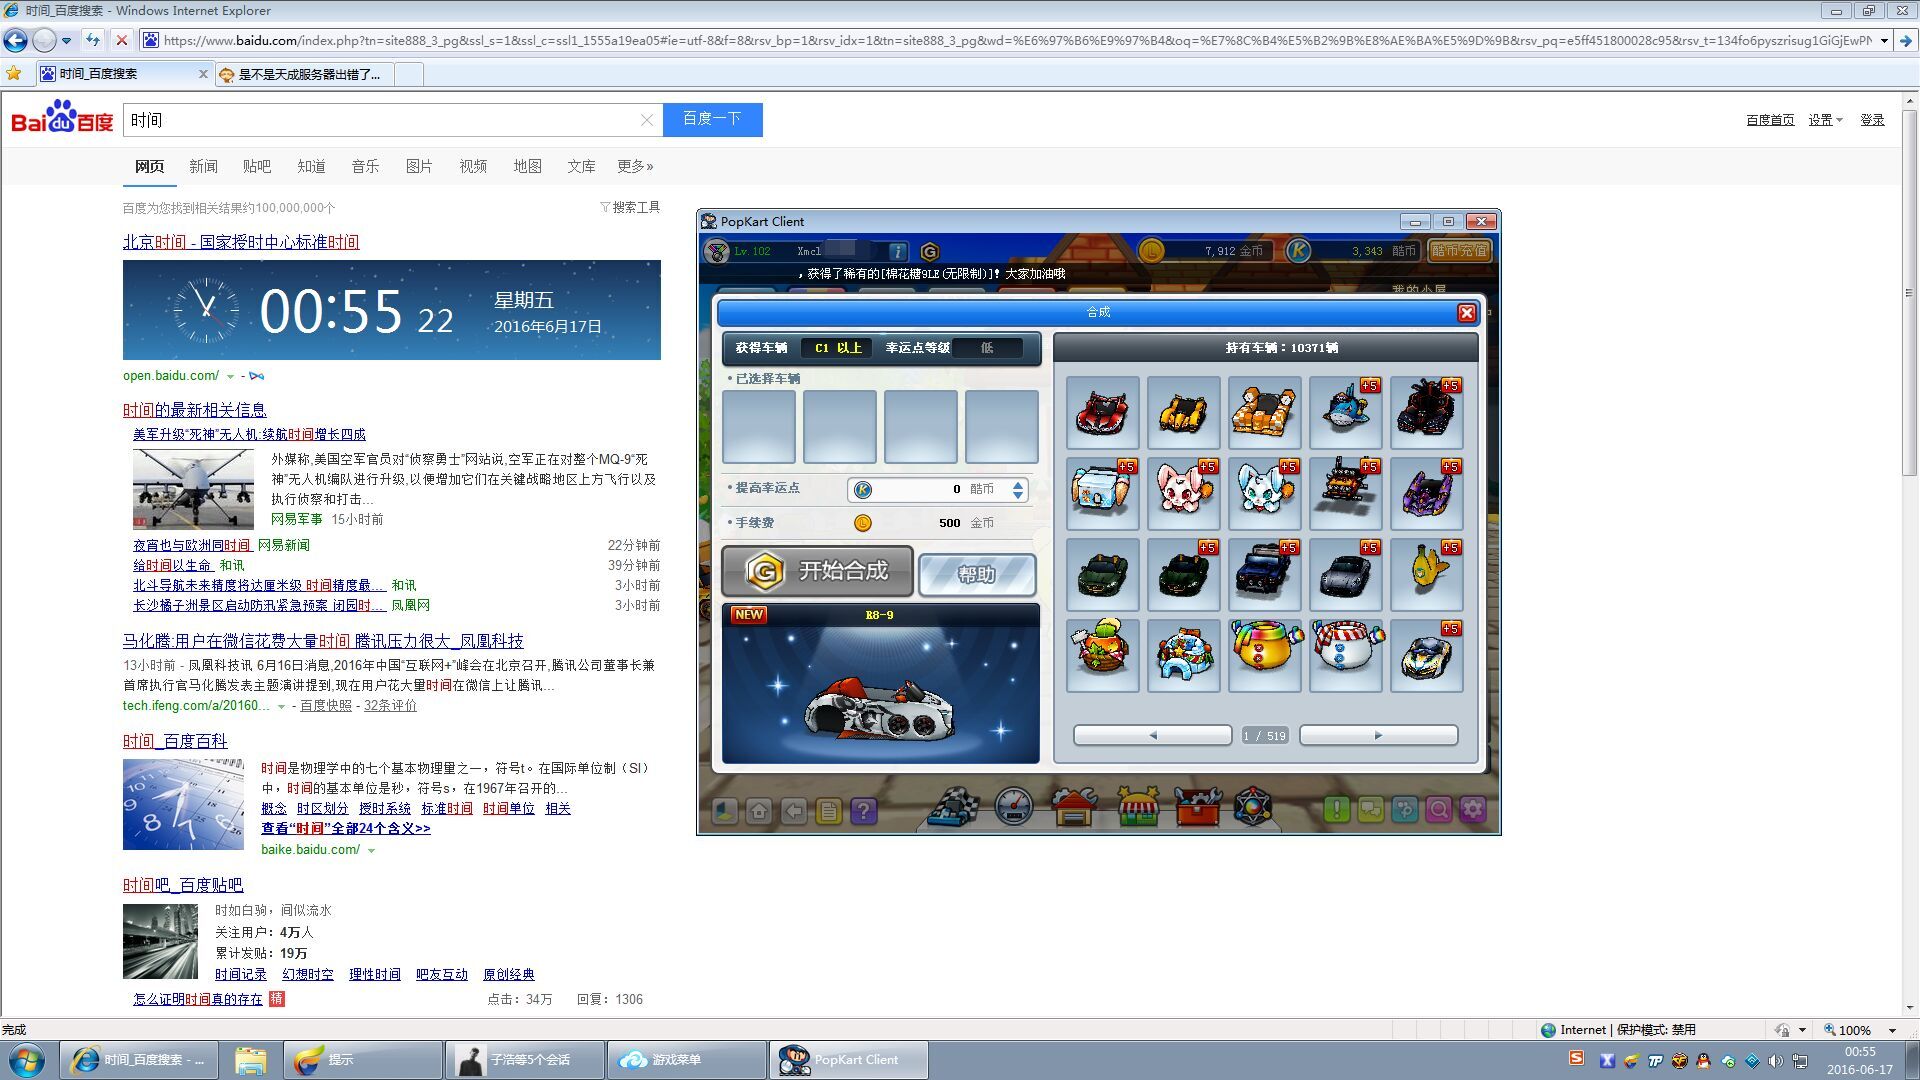Increase luck points using the up stepper arrow
The height and width of the screenshot is (1080, 1920).
(1018, 484)
